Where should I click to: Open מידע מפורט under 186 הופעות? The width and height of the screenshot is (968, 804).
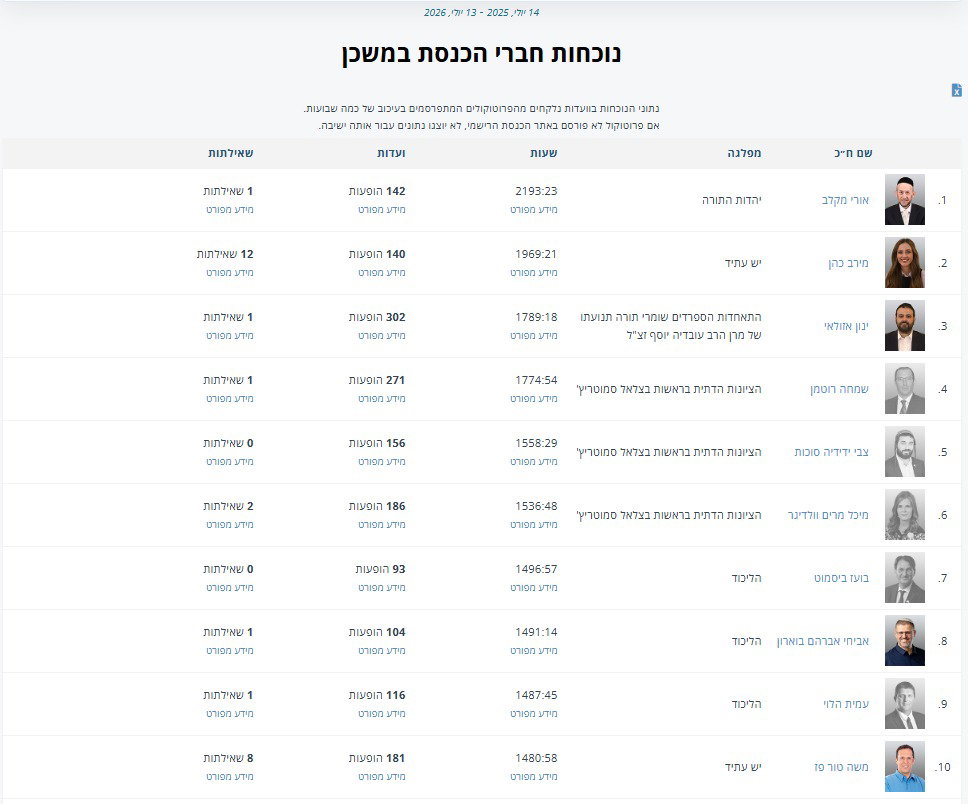point(382,525)
